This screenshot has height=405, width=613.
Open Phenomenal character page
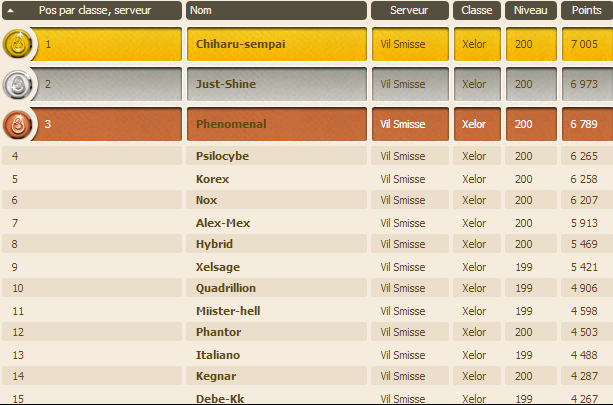pyautogui.click(x=231, y=124)
